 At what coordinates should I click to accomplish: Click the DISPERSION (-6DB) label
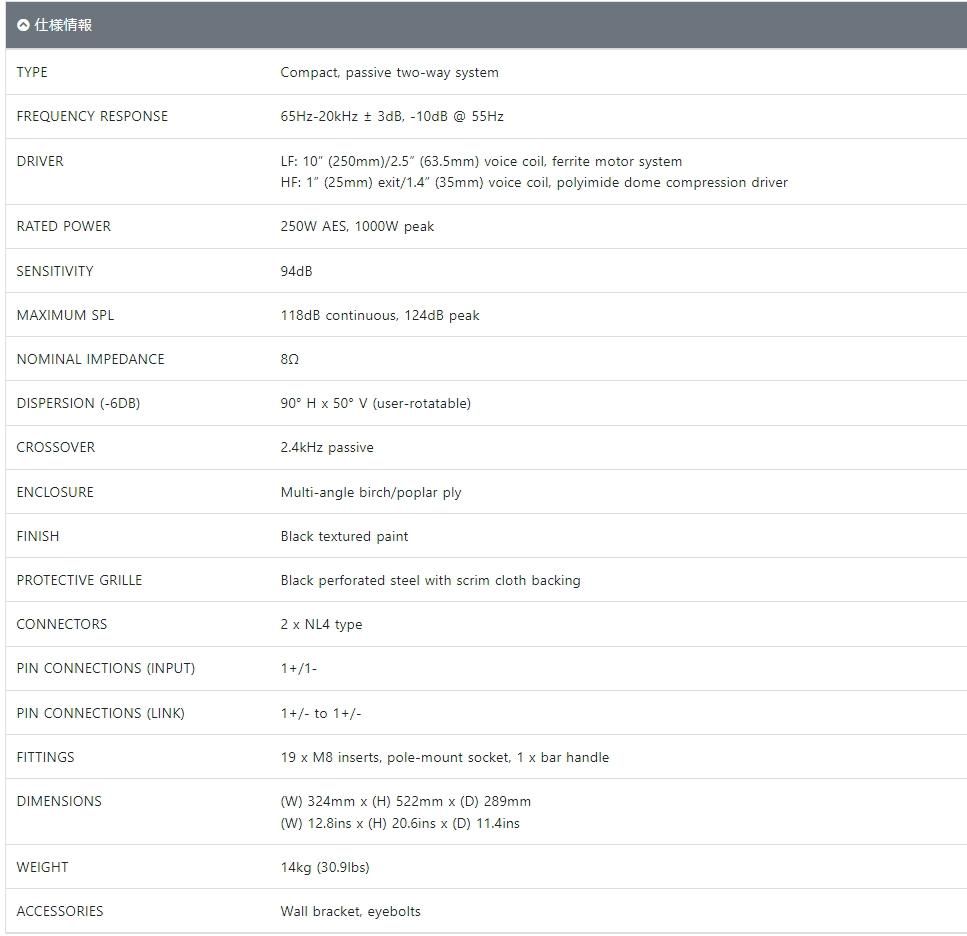(x=78, y=403)
